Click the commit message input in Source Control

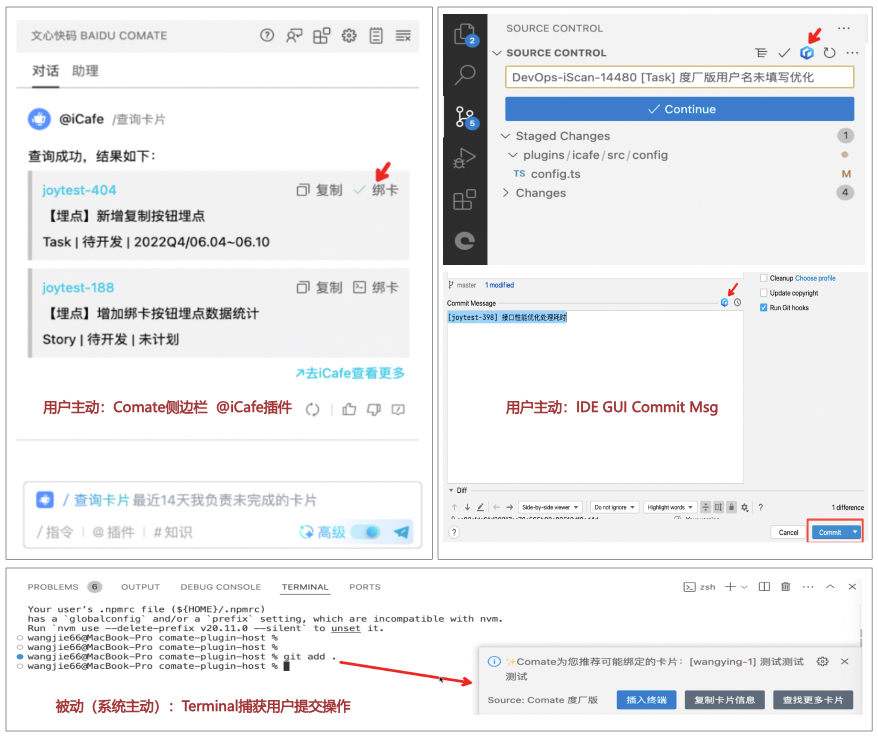(679, 77)
